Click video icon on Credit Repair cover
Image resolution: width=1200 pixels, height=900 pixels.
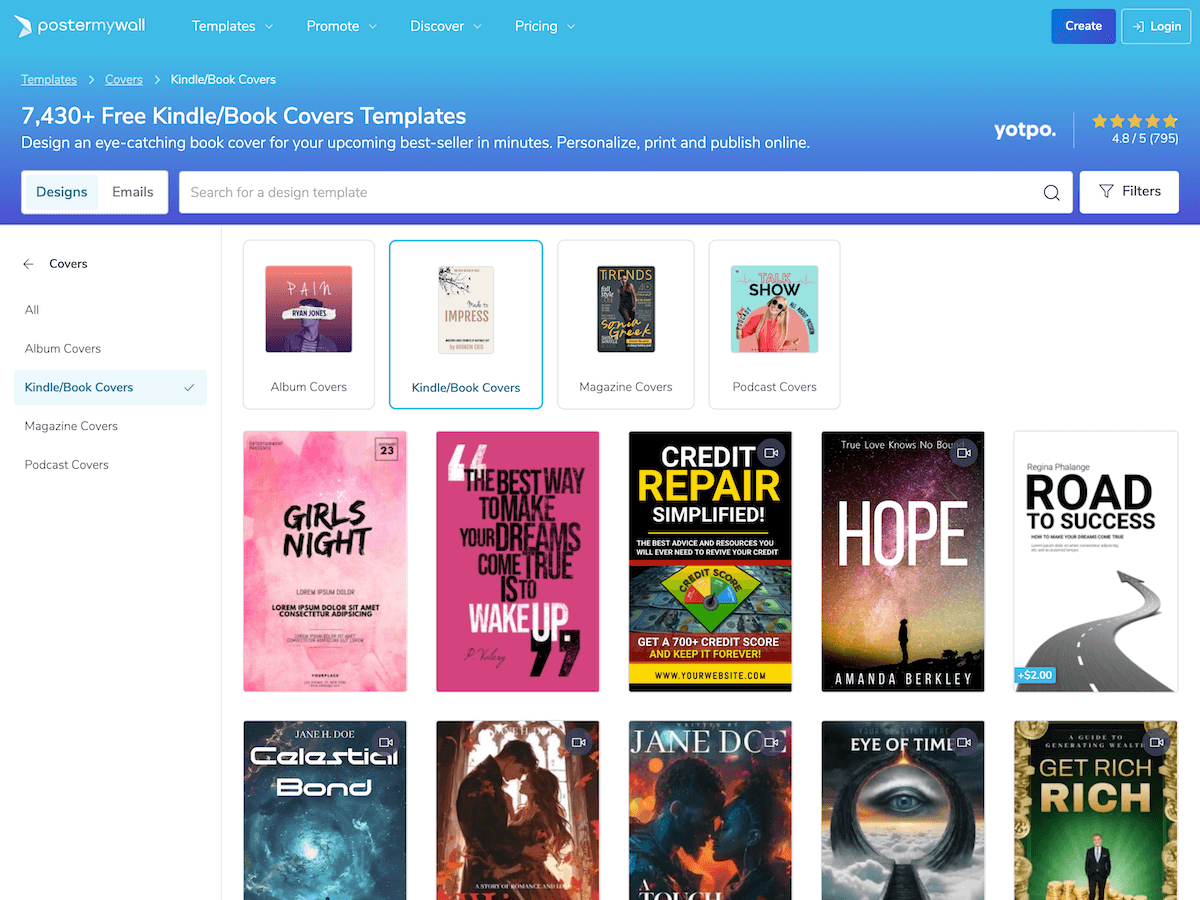(770, 453)
